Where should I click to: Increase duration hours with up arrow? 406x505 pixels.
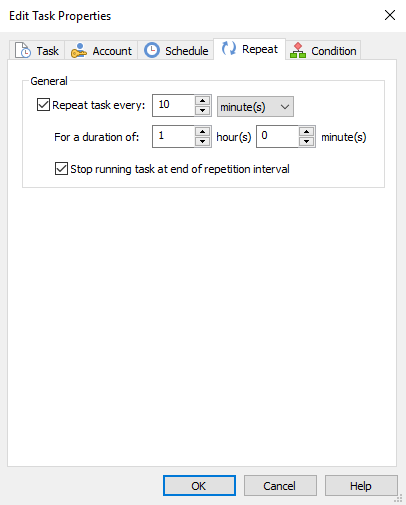[x=203, y=131]
